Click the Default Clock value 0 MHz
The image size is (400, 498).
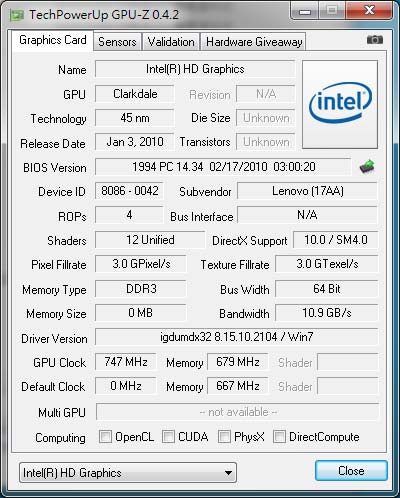[126, 386]
